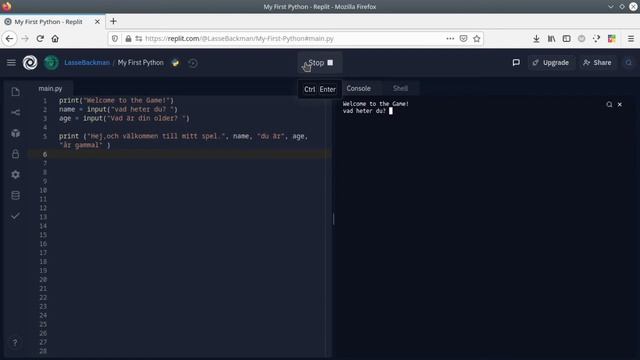This screenshot has height=360, width=640.
Task: Click the console input prompt line
Action: tap(367, 111)
